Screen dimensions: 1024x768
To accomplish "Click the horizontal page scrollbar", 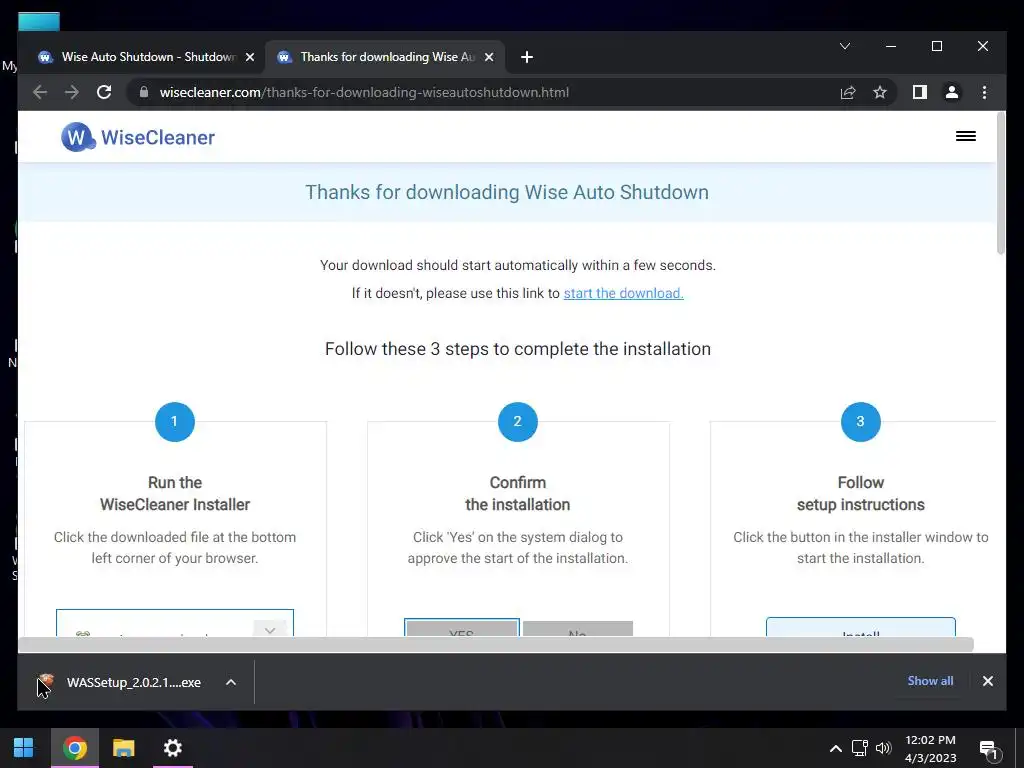I will point(496,645).
